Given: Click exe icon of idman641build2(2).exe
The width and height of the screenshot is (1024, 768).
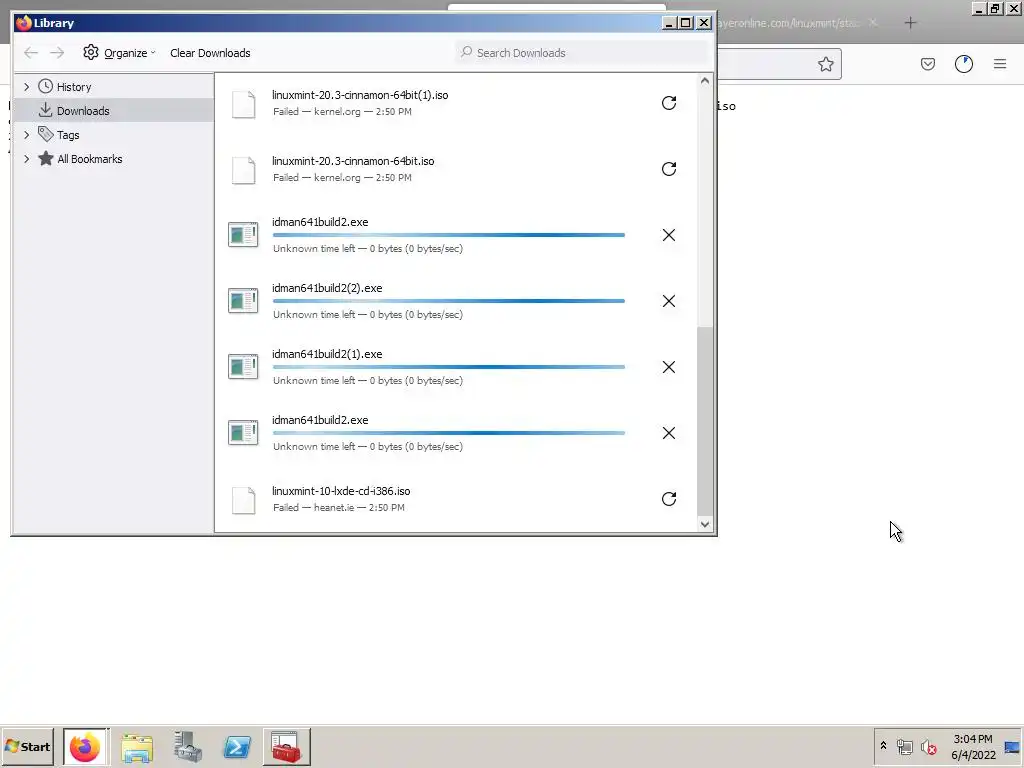Looking at the screenshot, I should (243, 301).
